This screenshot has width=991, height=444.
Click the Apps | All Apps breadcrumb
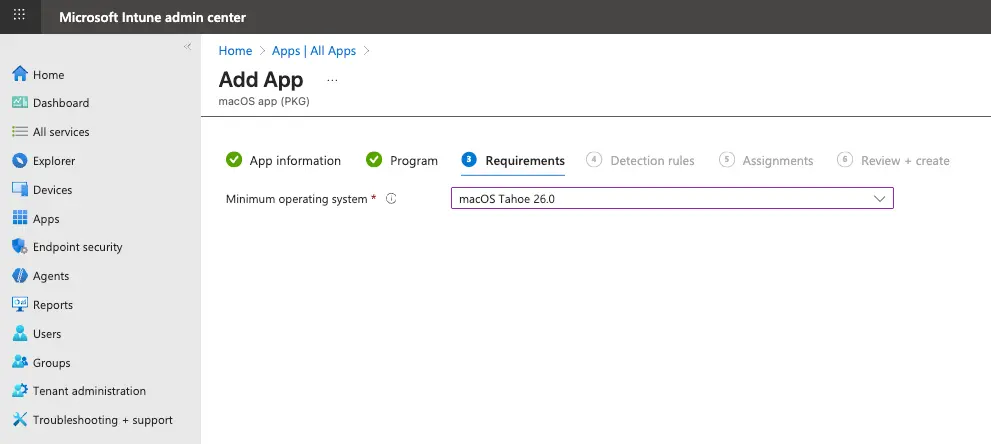(x=313, y=51)
